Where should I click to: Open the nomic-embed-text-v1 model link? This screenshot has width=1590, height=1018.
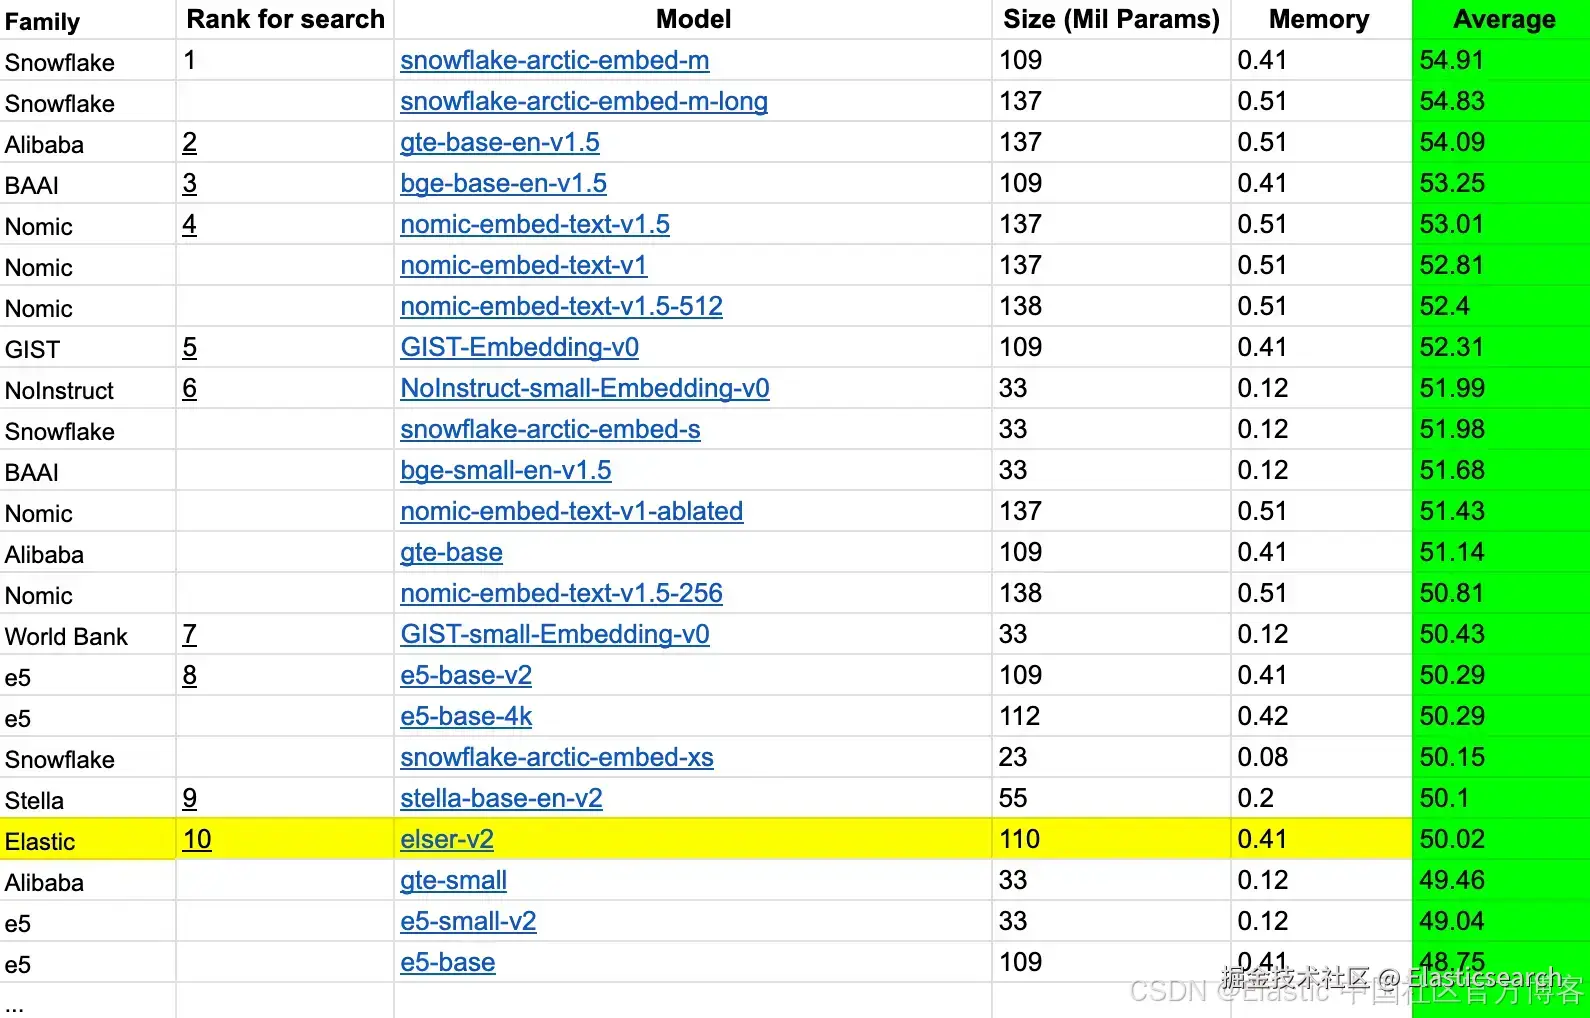pyautogui.click(x=524, y=266)
